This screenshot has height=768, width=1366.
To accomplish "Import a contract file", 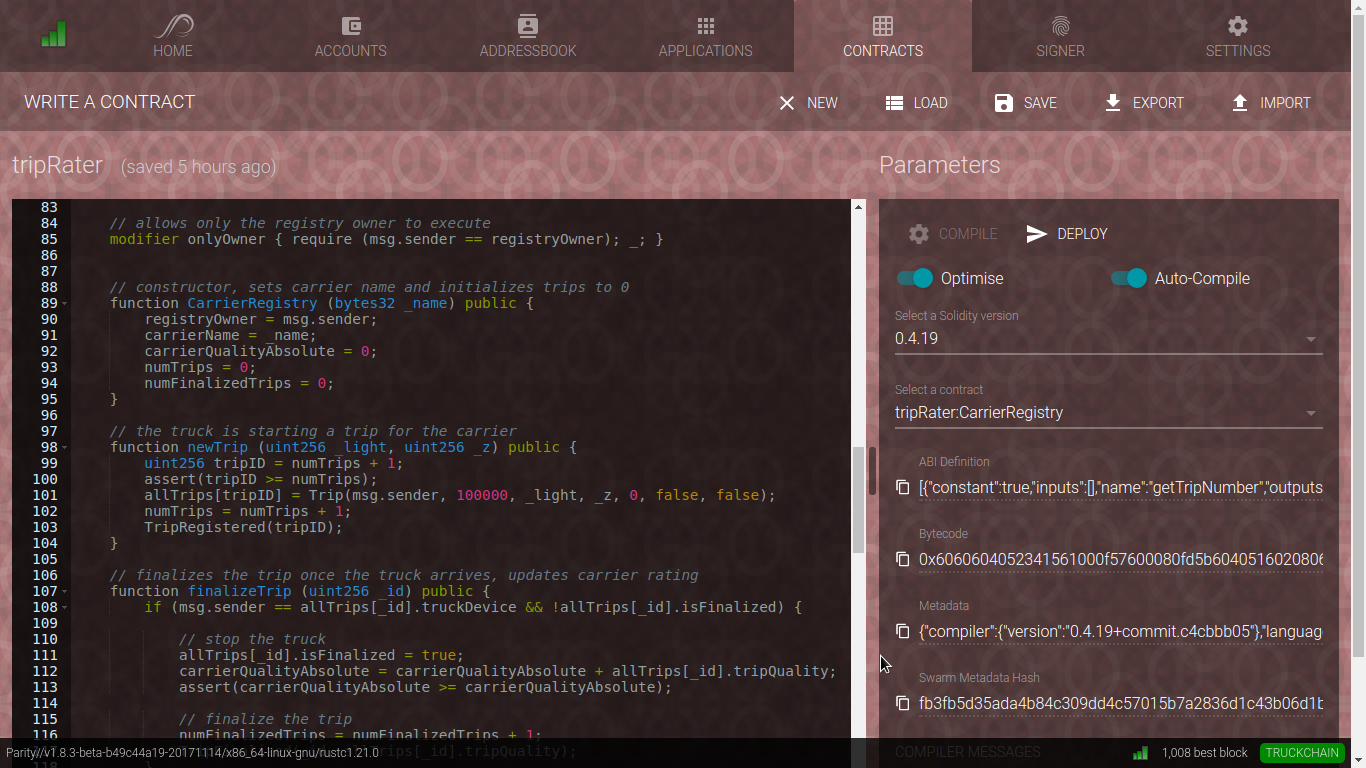I will [x=1271, y=103].
